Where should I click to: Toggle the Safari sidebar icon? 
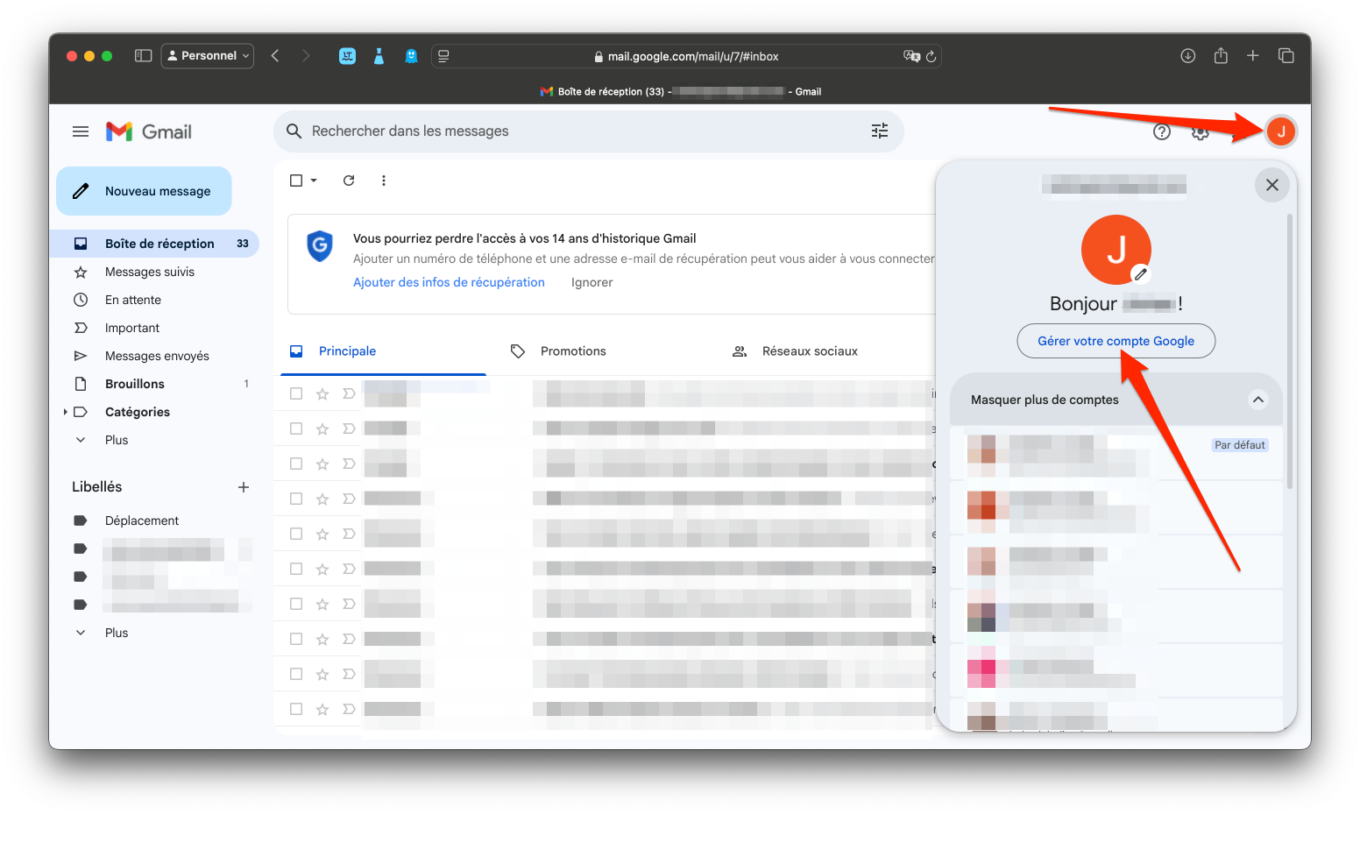click(143, 56)
